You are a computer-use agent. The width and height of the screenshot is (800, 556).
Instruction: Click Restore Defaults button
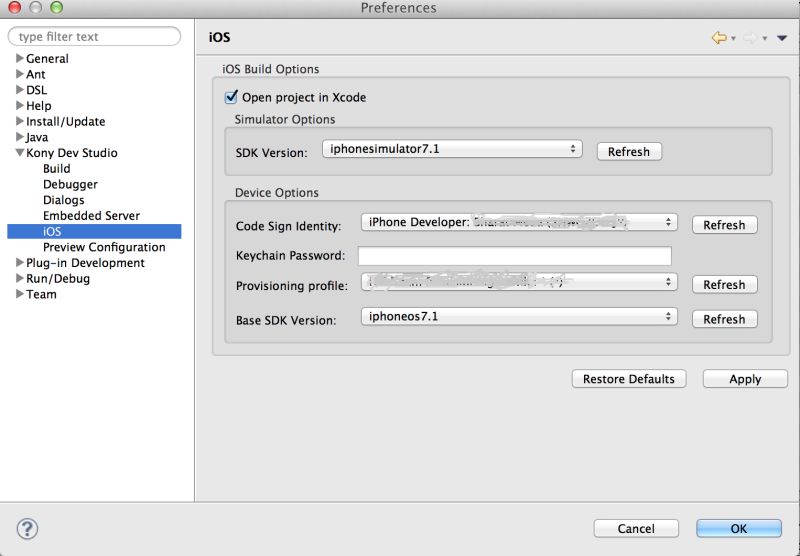pyautogui.click(x=629, y=379)
